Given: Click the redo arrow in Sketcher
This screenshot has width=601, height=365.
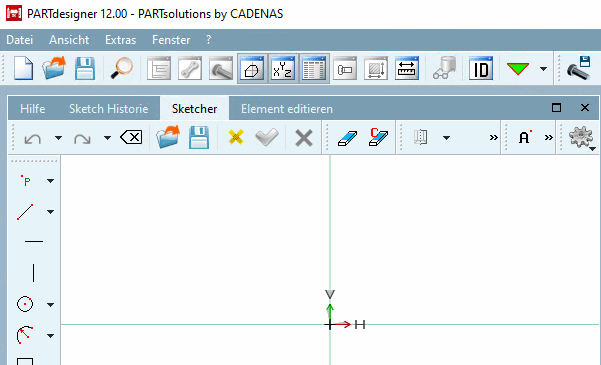Looking at the screenshot, I should pyautogui.click(x=82, y=138).
